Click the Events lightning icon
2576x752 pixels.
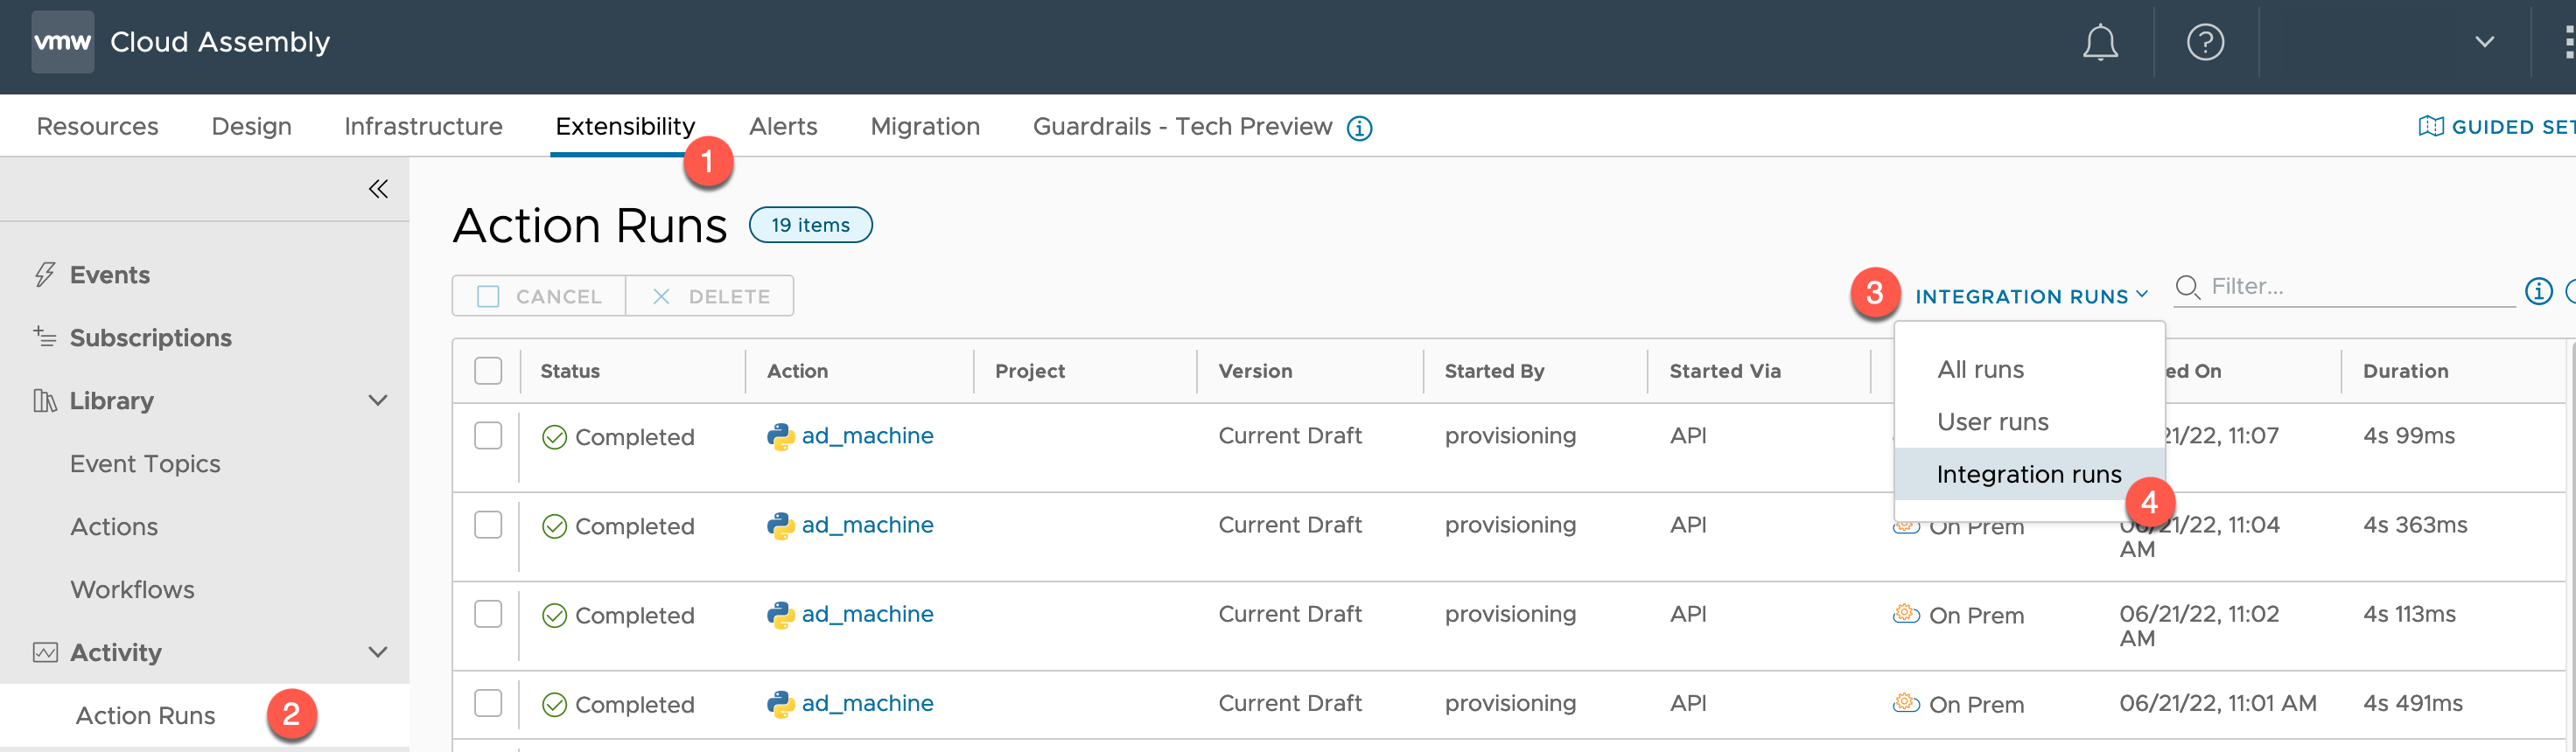point(44,274)
